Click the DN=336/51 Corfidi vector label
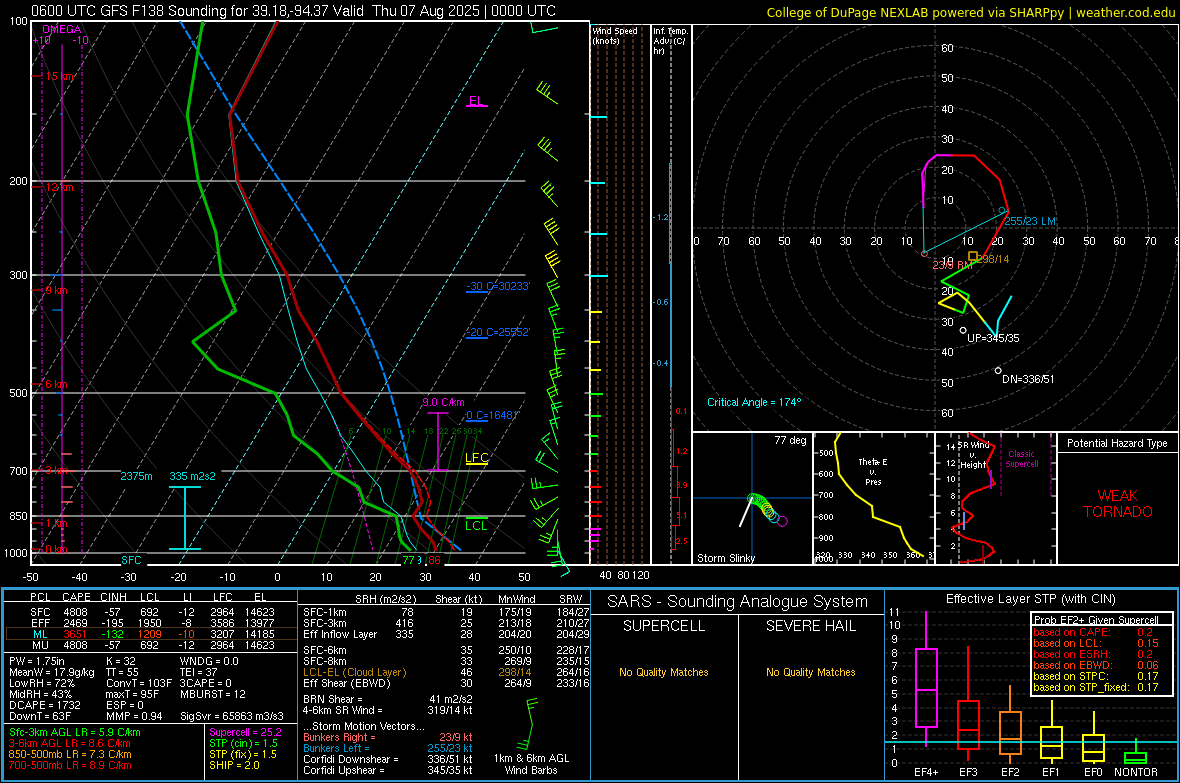This screenshot has height=783, width=1180. click(1028, 379)
